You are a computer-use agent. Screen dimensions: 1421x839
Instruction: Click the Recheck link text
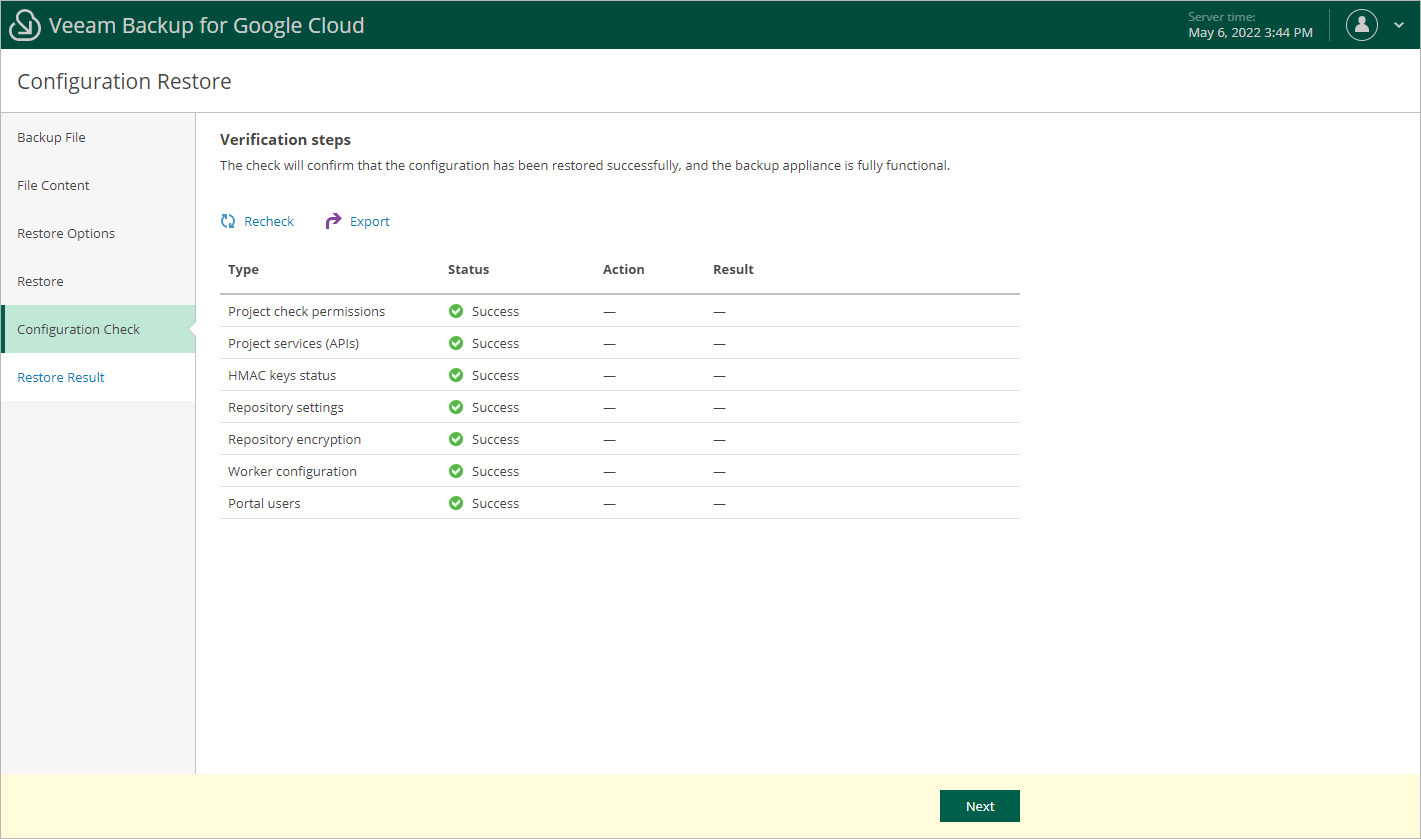point(269,221)
